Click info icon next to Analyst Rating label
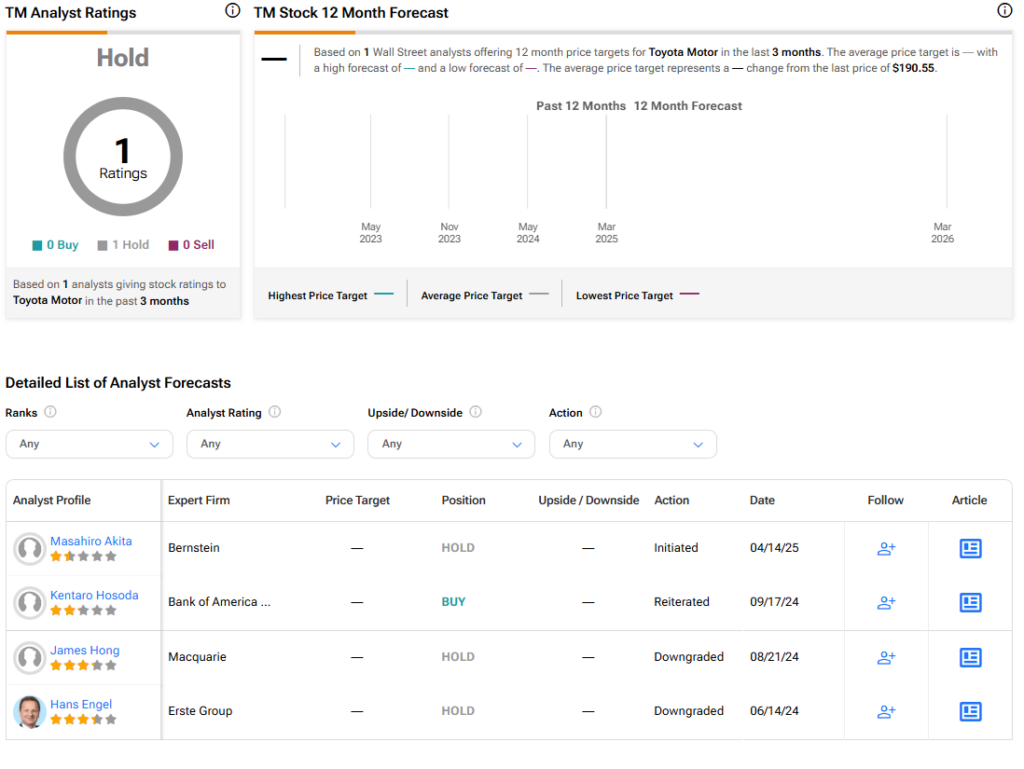The image size is (1024, 769). [x=275, y=412]
